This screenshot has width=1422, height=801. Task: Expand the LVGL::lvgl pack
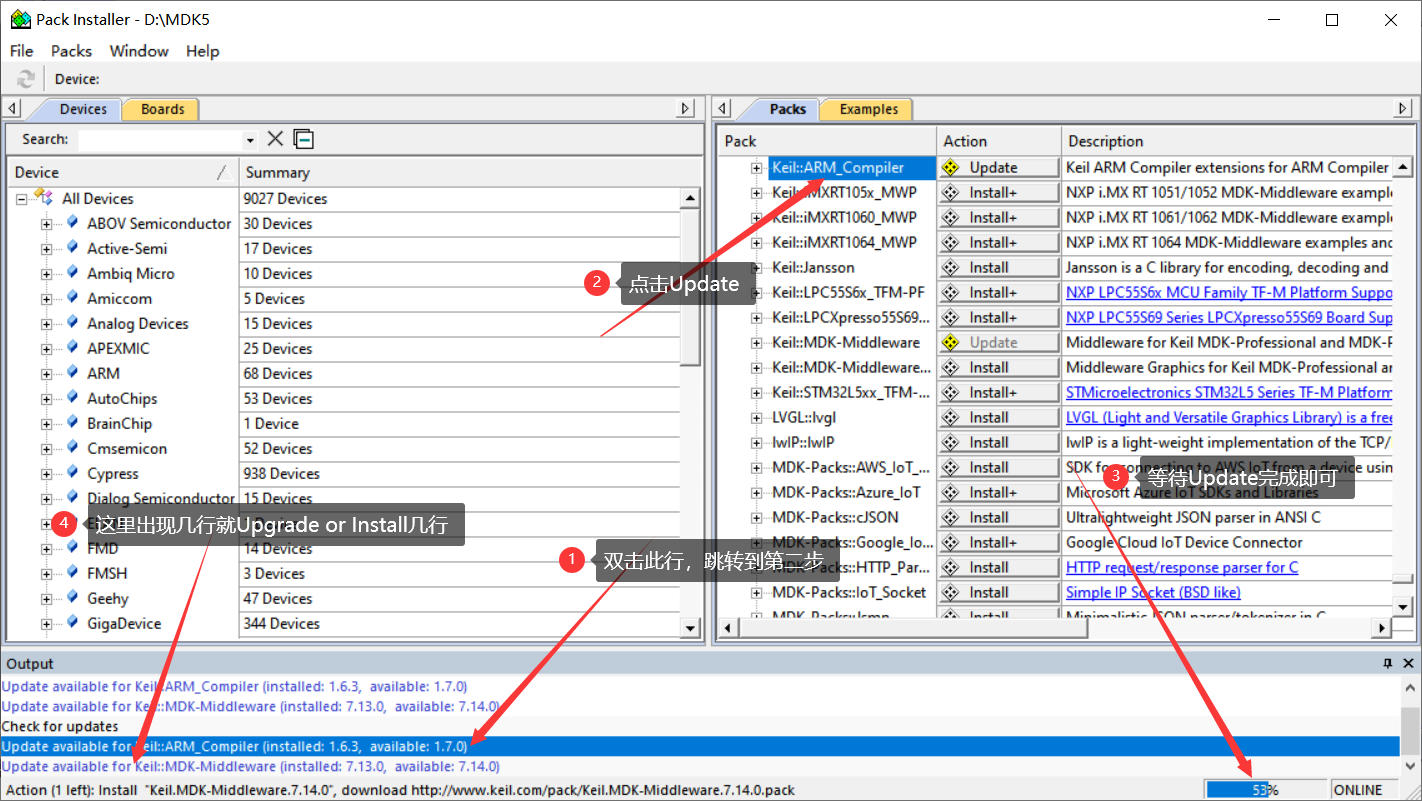(x=757, y=418)
